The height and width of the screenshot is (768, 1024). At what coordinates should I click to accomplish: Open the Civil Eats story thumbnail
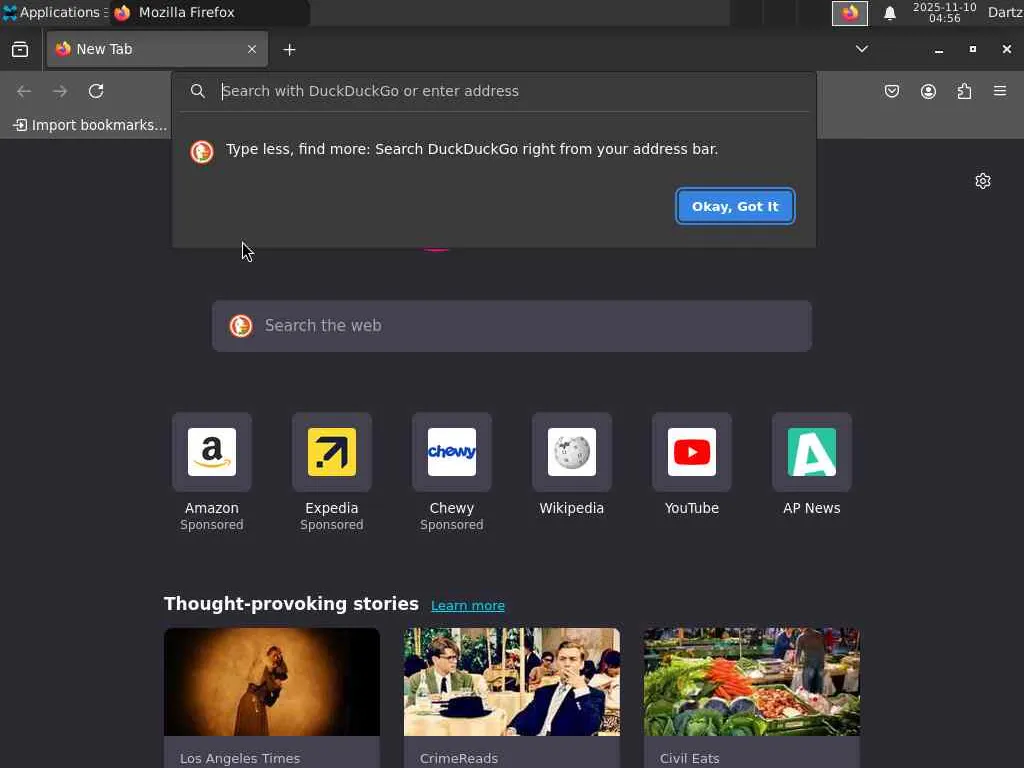click(x=752, y=682)
